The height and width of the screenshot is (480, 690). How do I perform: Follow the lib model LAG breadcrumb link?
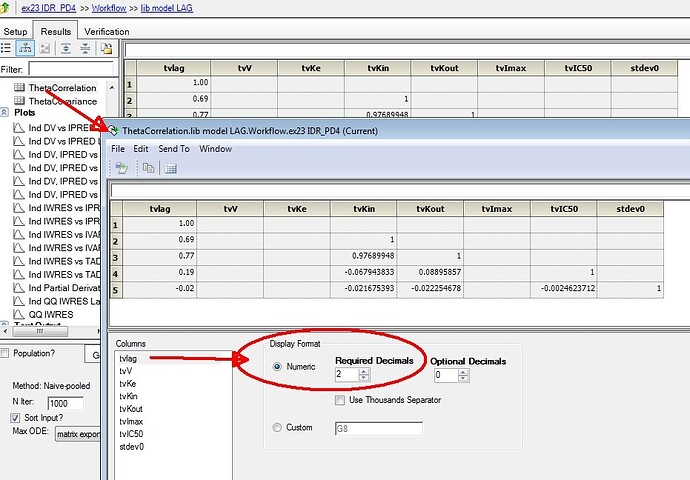click(x=167, y=8)
